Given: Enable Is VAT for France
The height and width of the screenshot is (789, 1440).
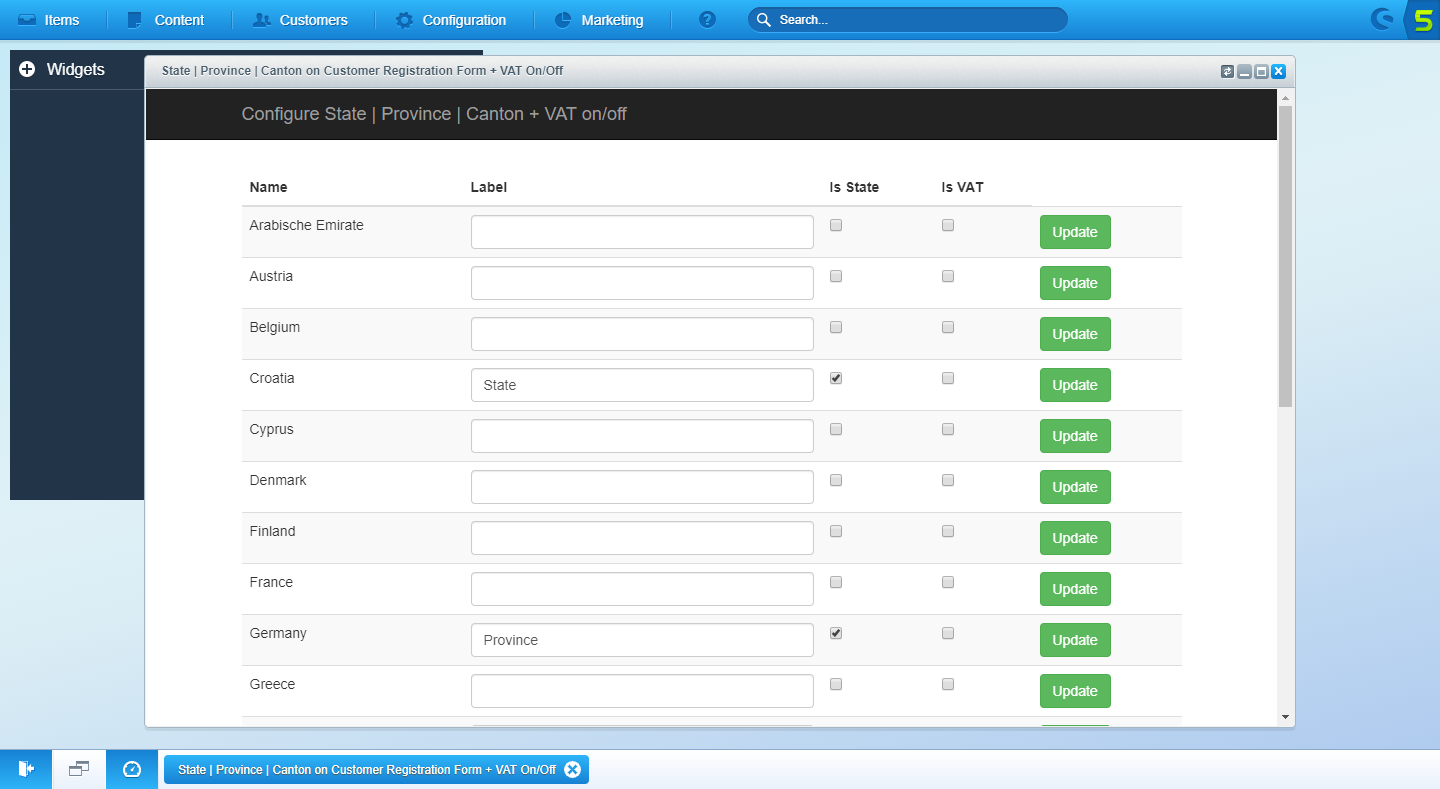Looking at the screenshot, I should (x=948, y=582).
